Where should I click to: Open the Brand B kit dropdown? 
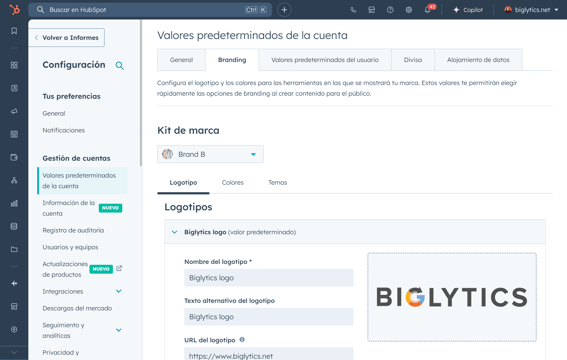[210, 154]
